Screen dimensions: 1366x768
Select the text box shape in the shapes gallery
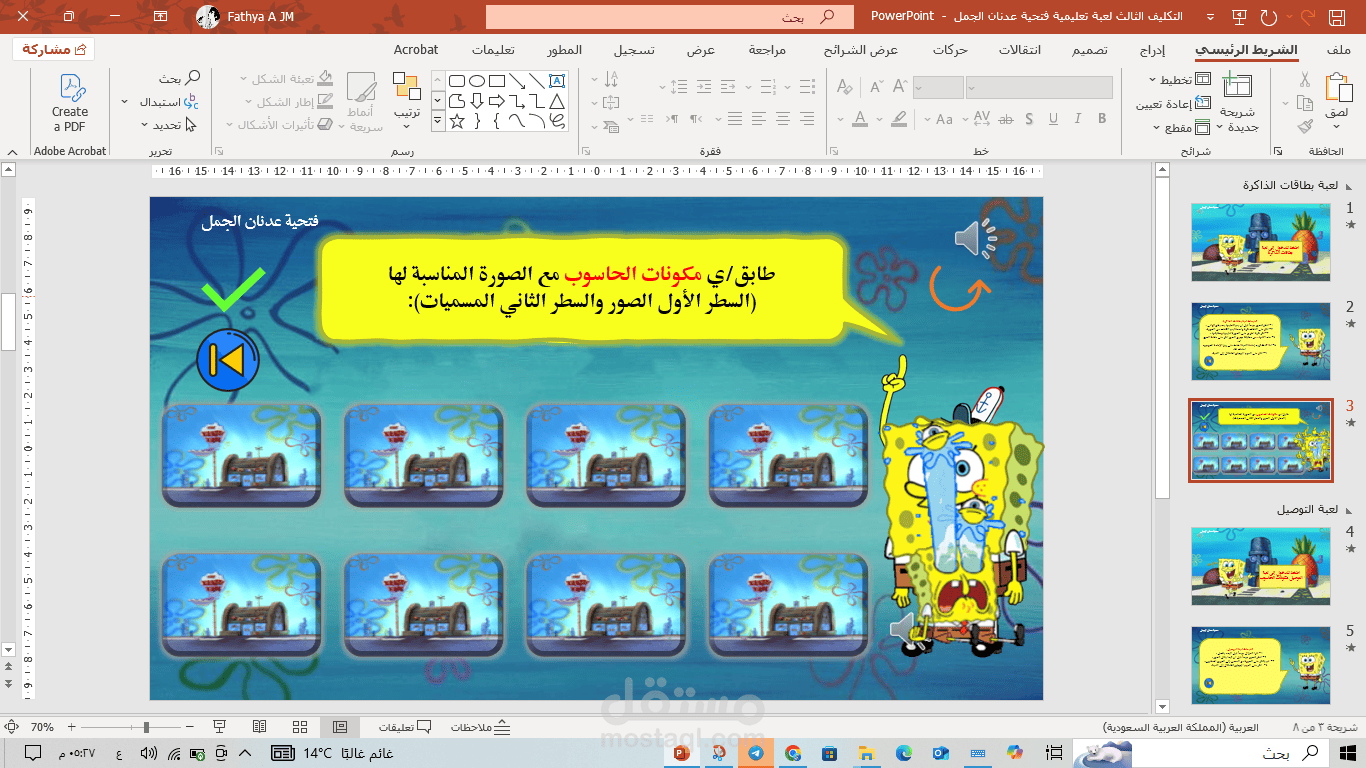tap(557, 80)
